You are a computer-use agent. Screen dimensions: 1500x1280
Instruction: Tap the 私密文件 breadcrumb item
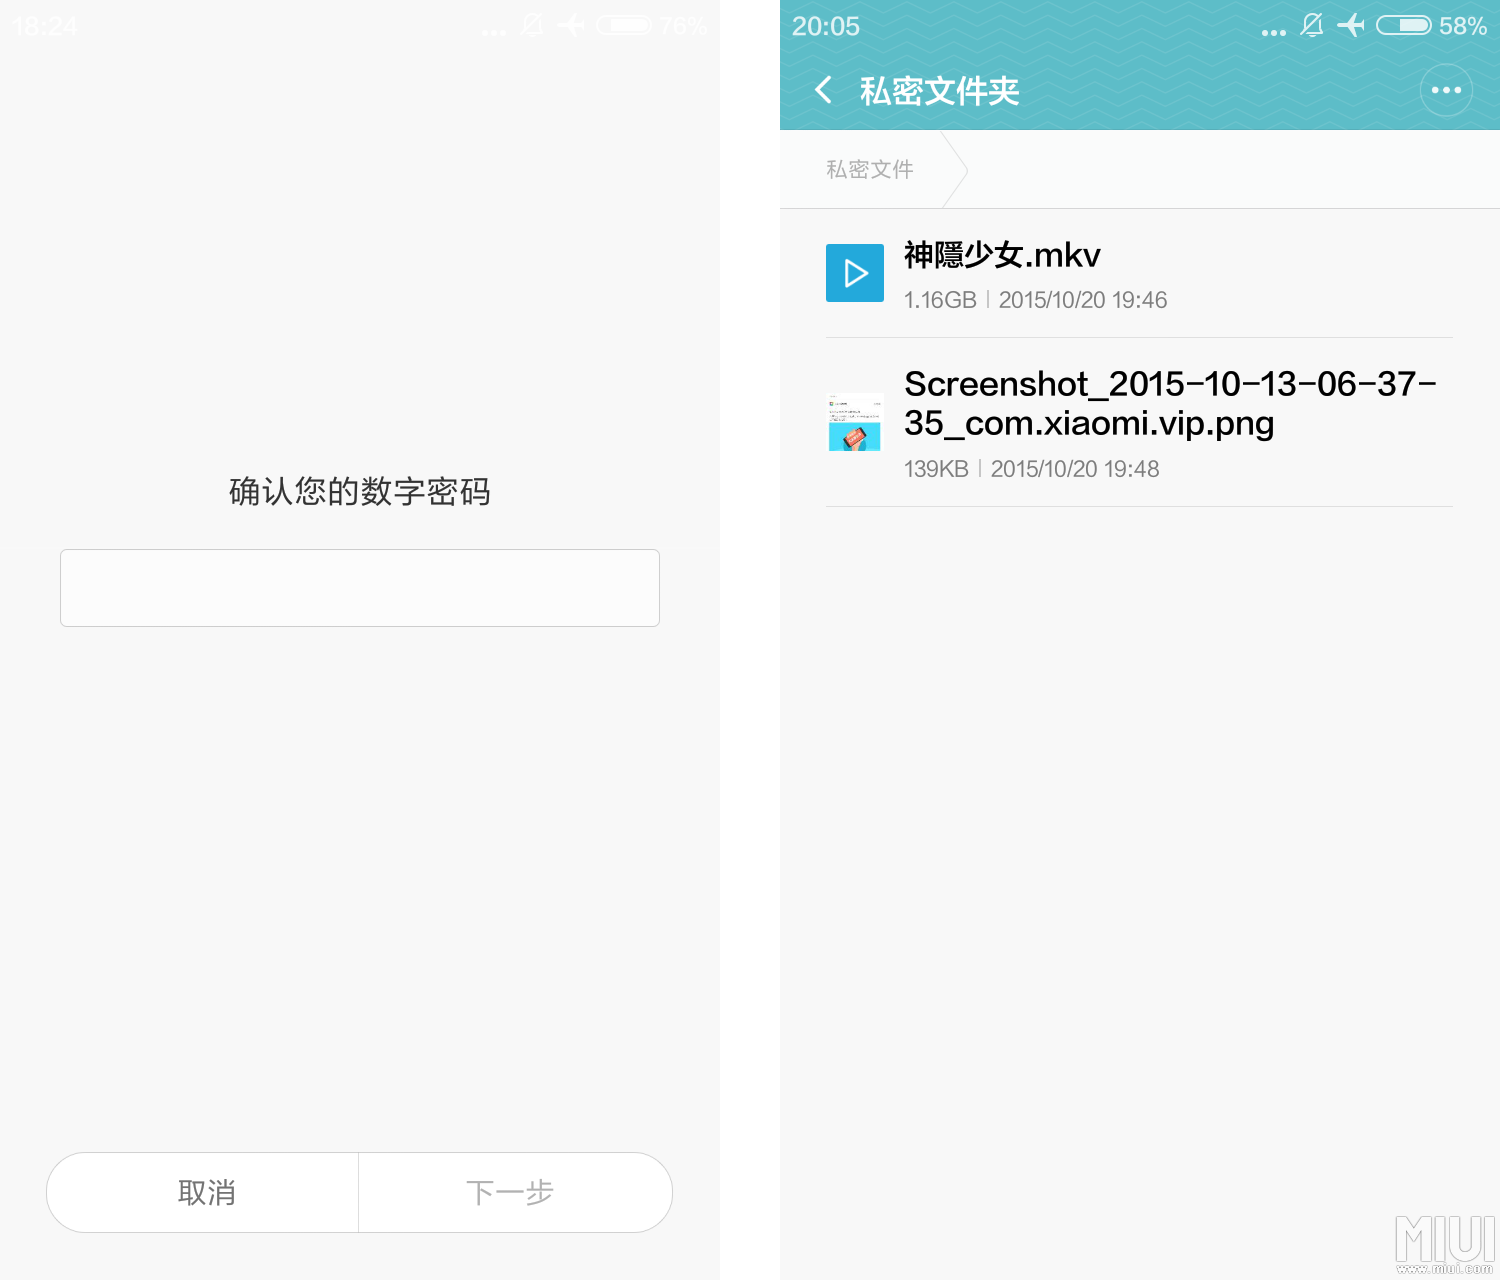point(870,169)
